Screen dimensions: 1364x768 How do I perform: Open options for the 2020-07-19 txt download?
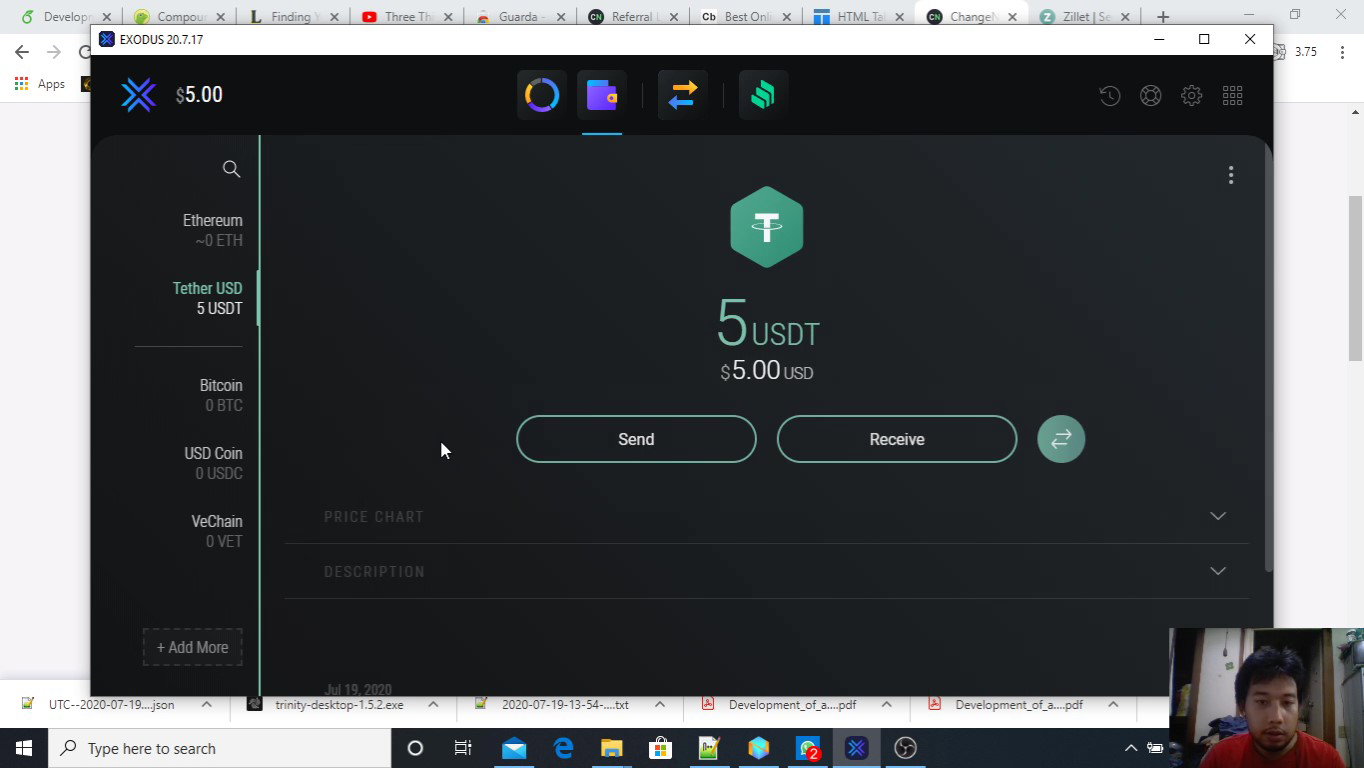(660, 704)
